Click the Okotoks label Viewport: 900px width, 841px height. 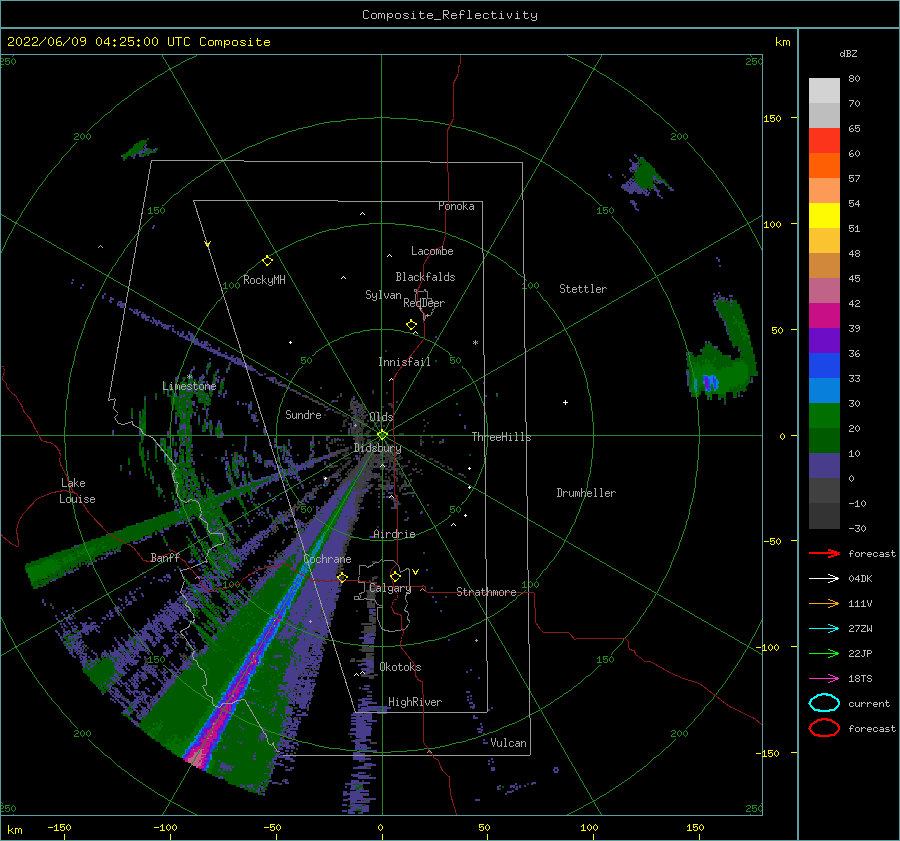[400, 667]
